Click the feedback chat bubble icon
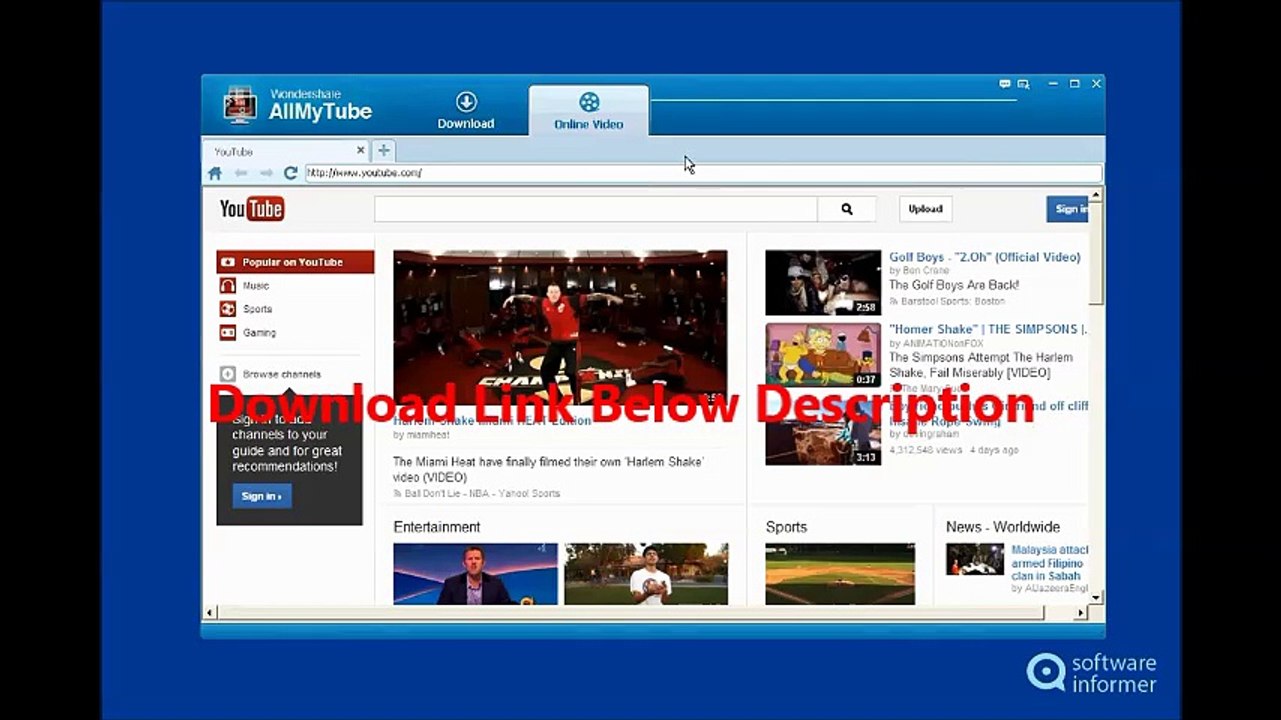 click(x=1004, y=85)
